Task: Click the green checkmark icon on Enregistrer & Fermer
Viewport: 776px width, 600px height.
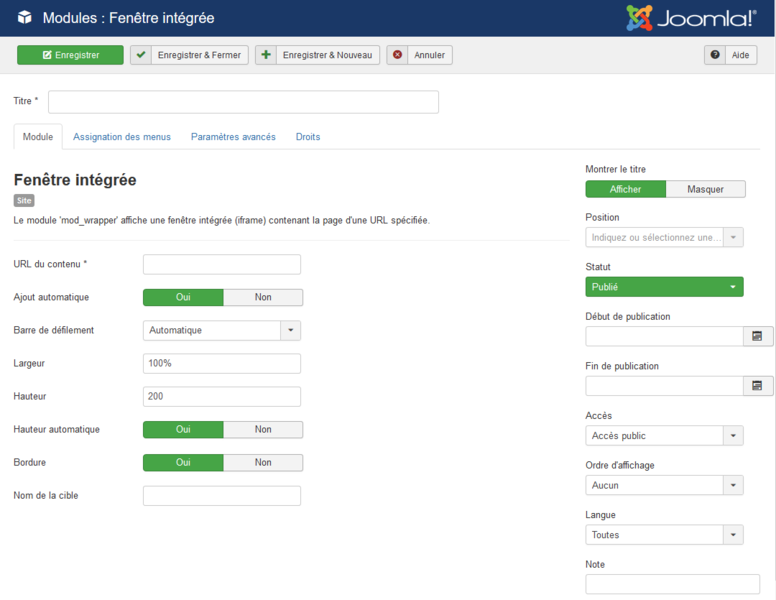Action: pyautogui.click(x=141, y=55)
